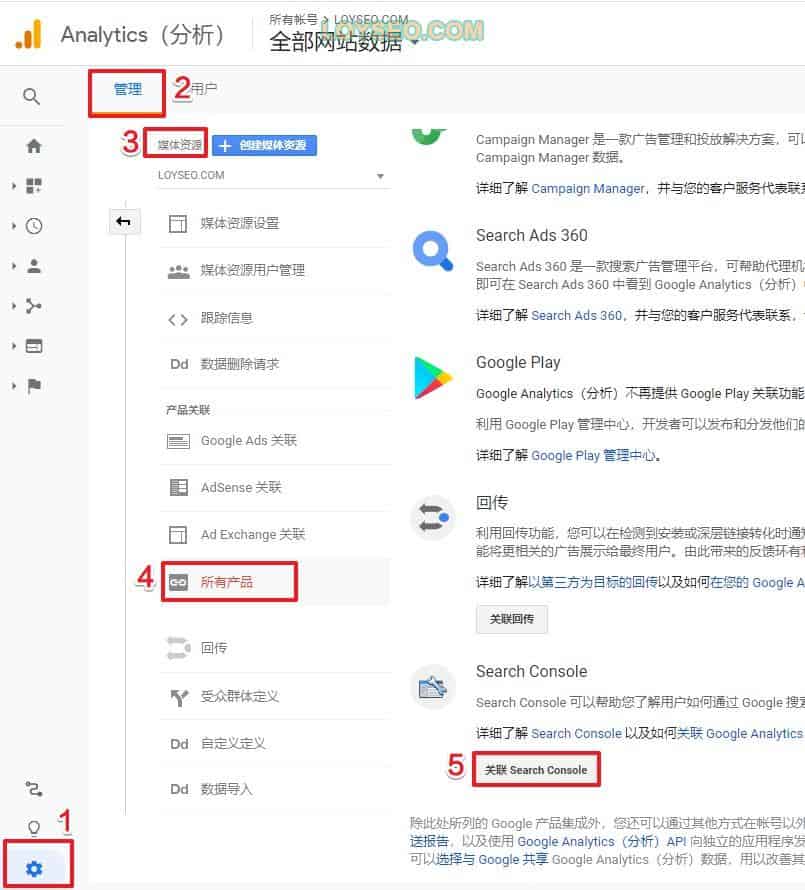The height and width of the screenshot is (890, 805).
Task: Follow the blue Search Ads 360 learn-more link
Action: tap(577, 316)
